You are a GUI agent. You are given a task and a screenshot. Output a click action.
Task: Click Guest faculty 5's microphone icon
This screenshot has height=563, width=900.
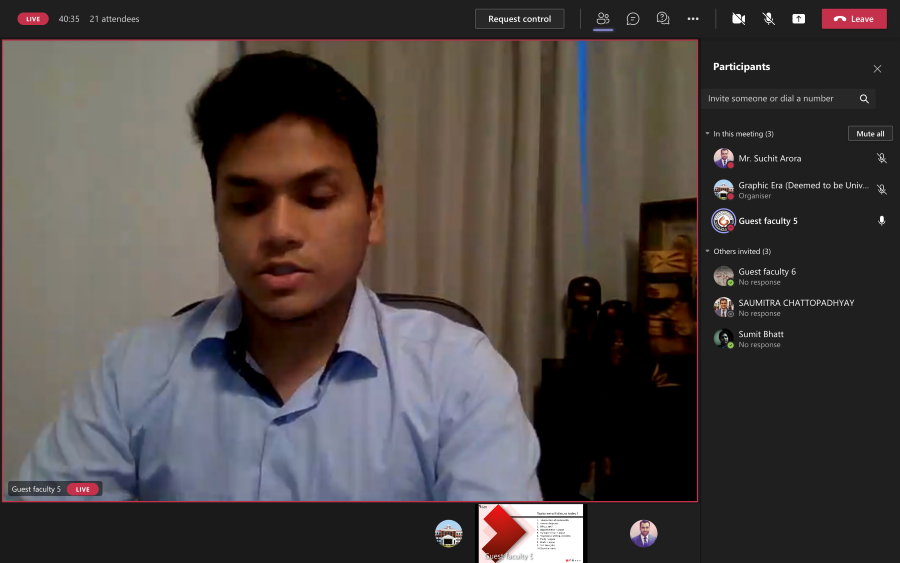[881, 221]
